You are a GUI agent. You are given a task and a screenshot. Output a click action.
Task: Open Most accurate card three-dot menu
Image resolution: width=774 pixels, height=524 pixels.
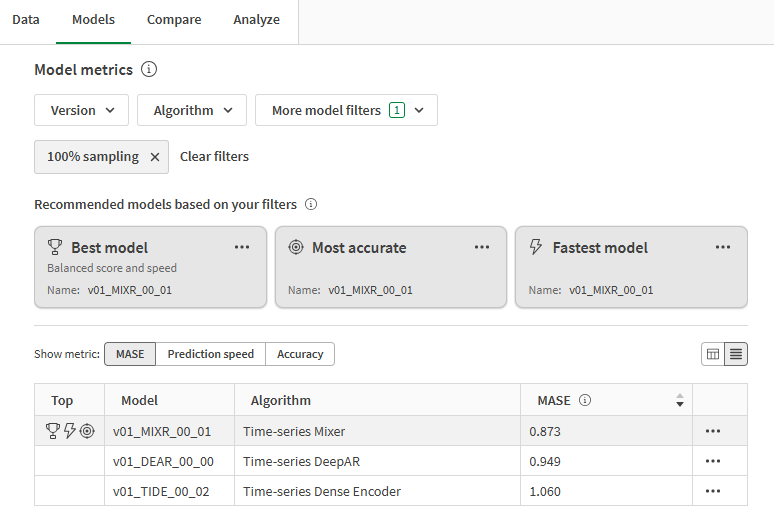pyautogui.click(x=482, y=247)
